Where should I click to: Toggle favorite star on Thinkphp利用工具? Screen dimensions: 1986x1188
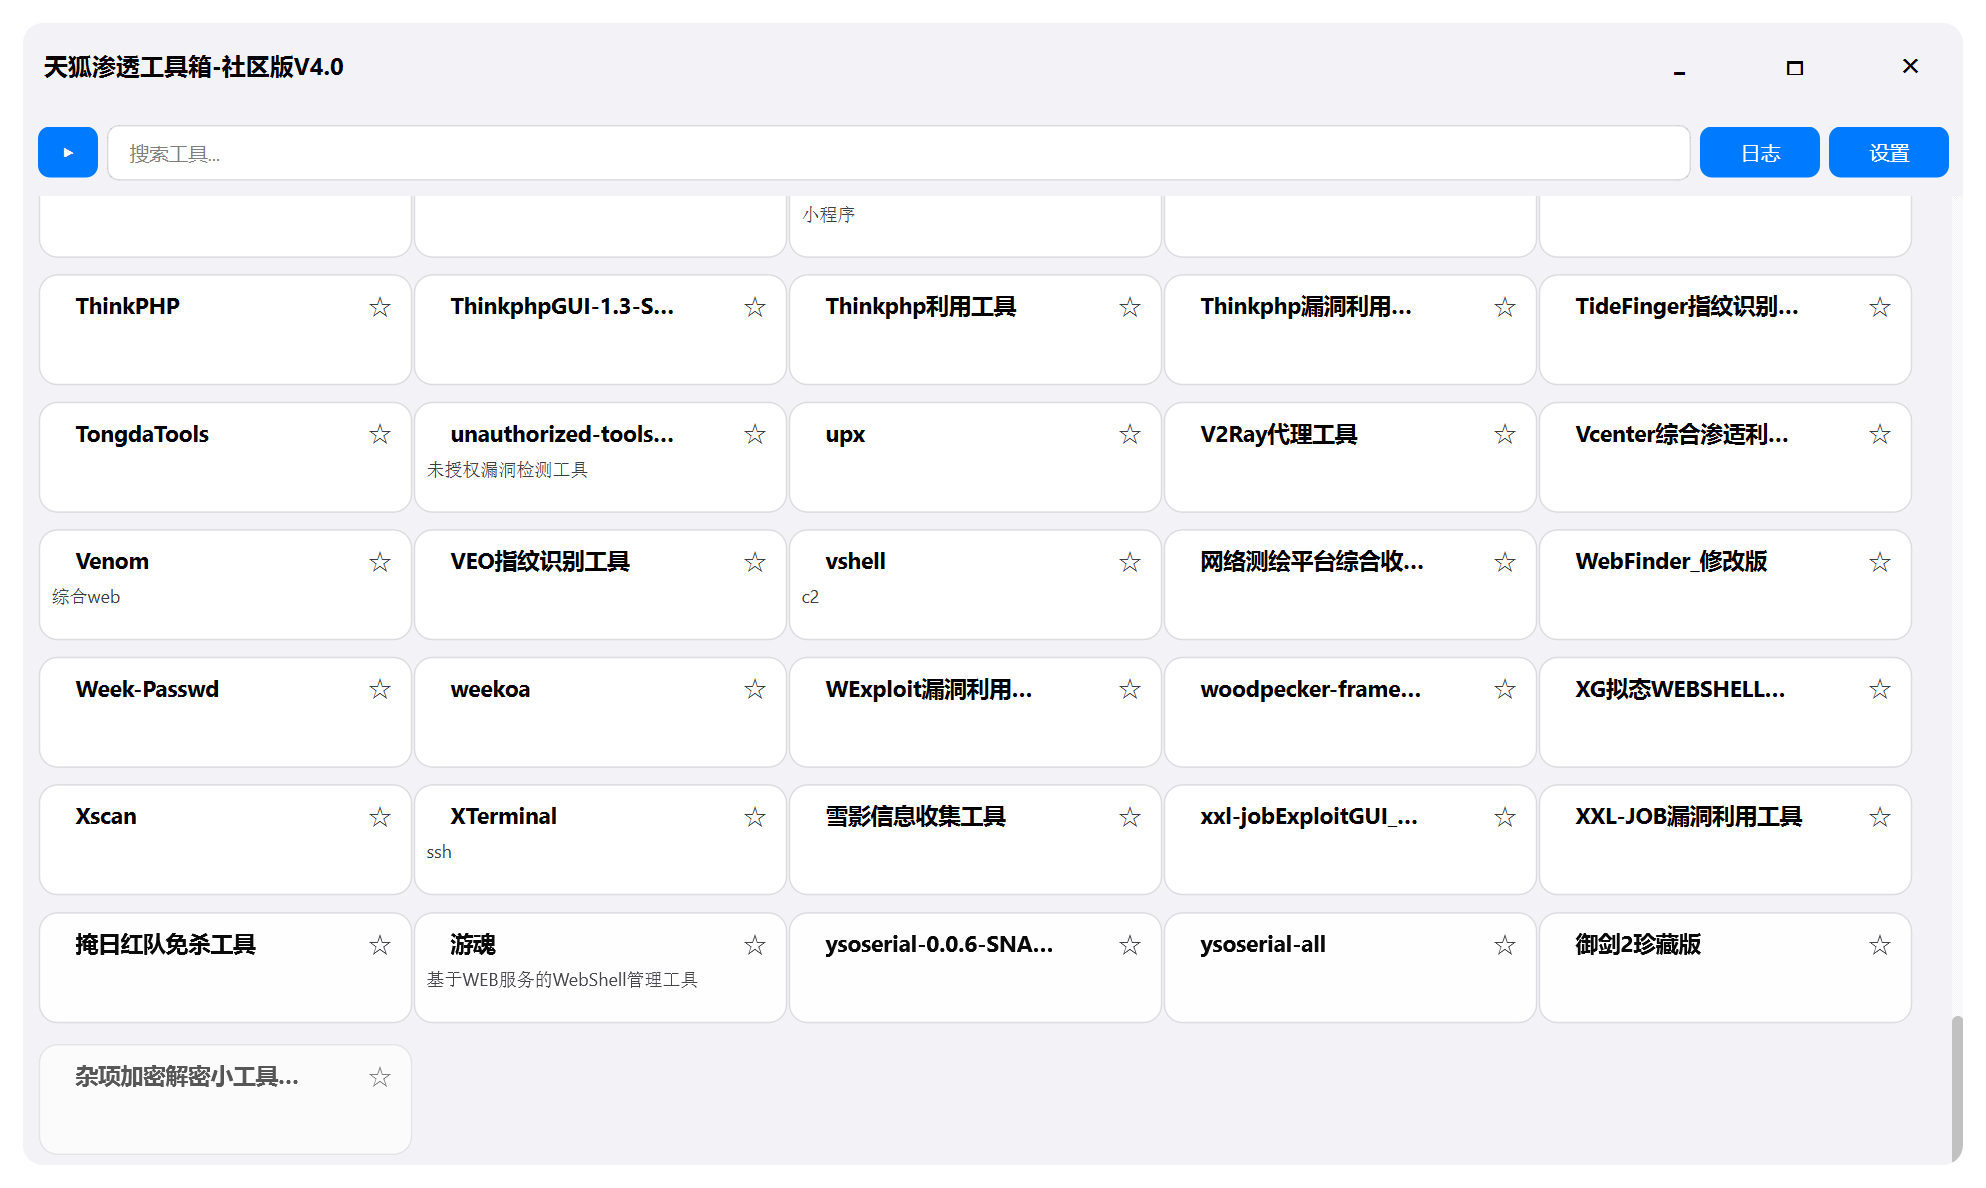[x=1130, y=307]
